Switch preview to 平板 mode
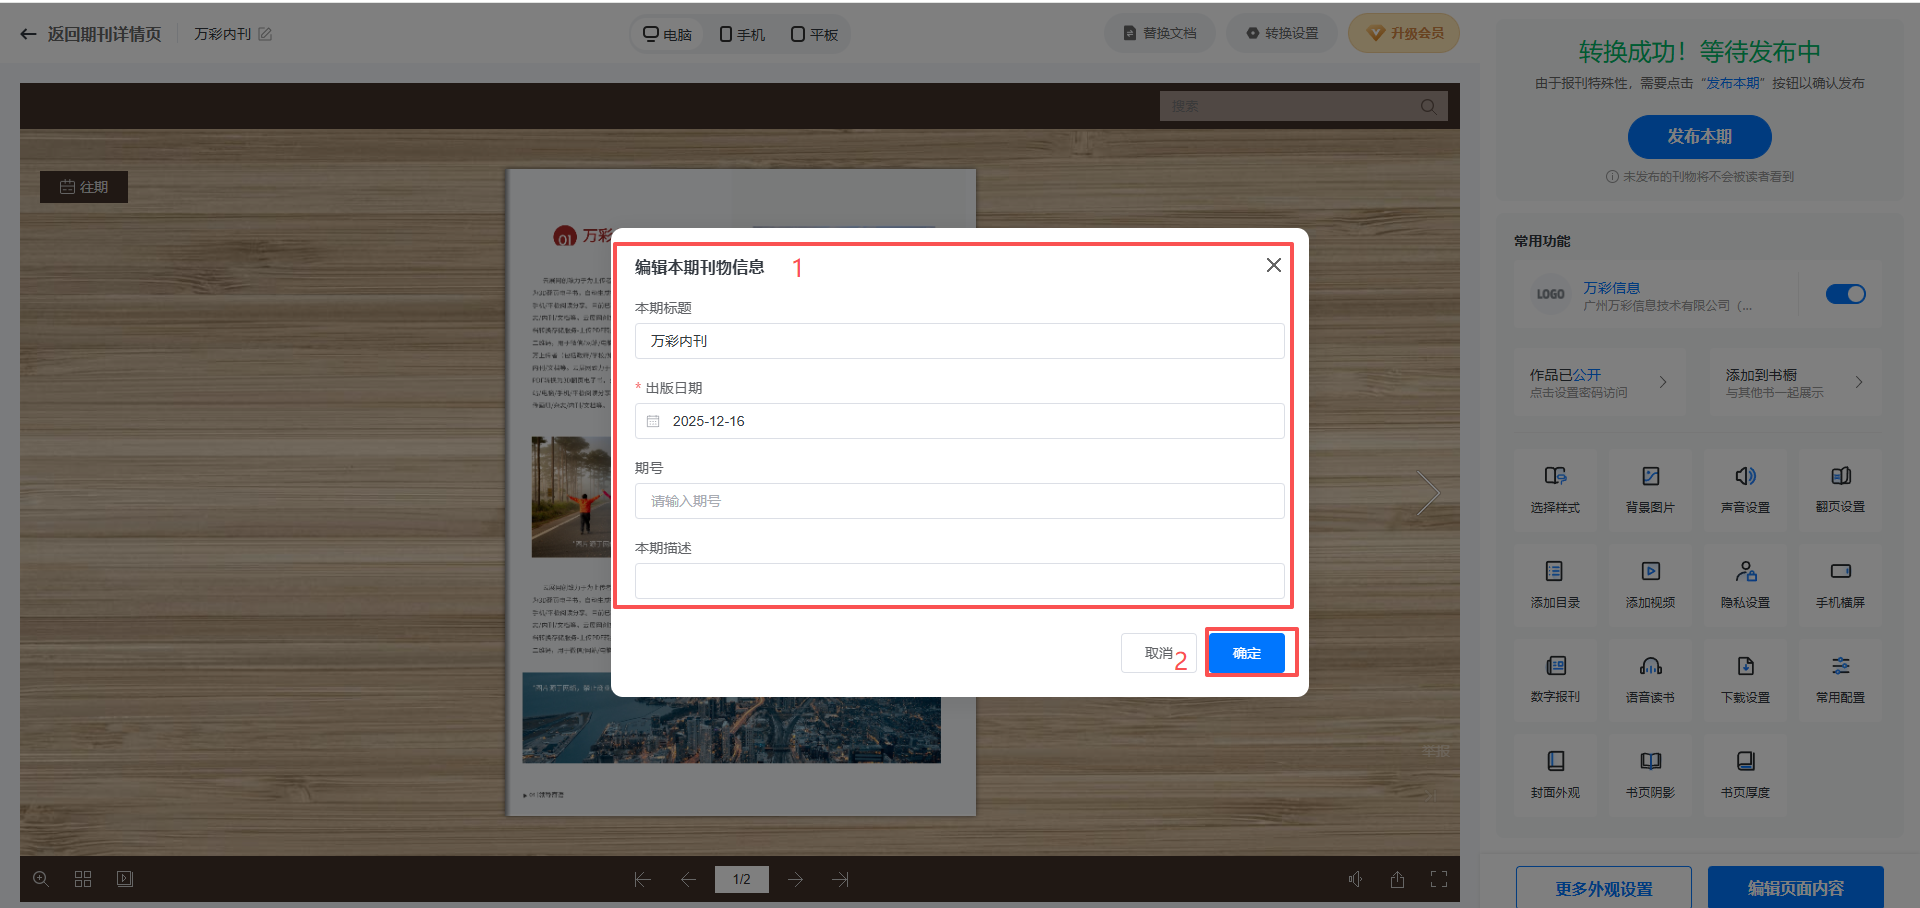Screen dimensions: 1920x908 click(x=814, y=34)
